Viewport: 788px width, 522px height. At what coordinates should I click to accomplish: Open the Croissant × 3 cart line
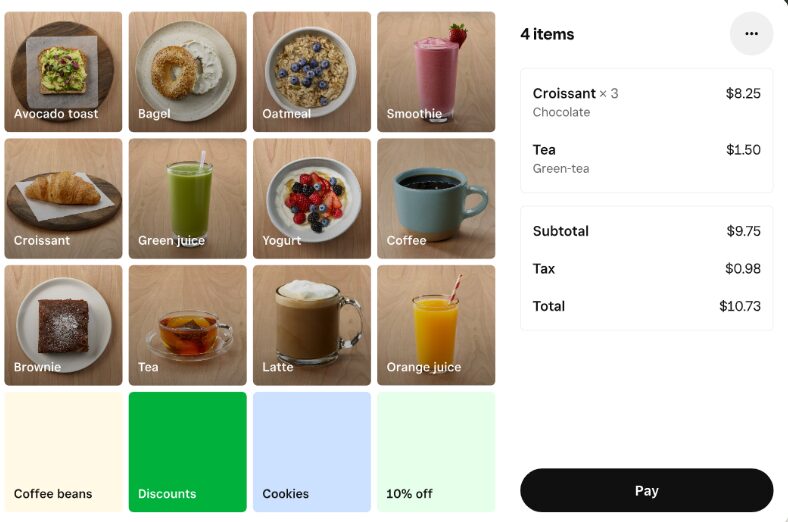coord(646,102)
